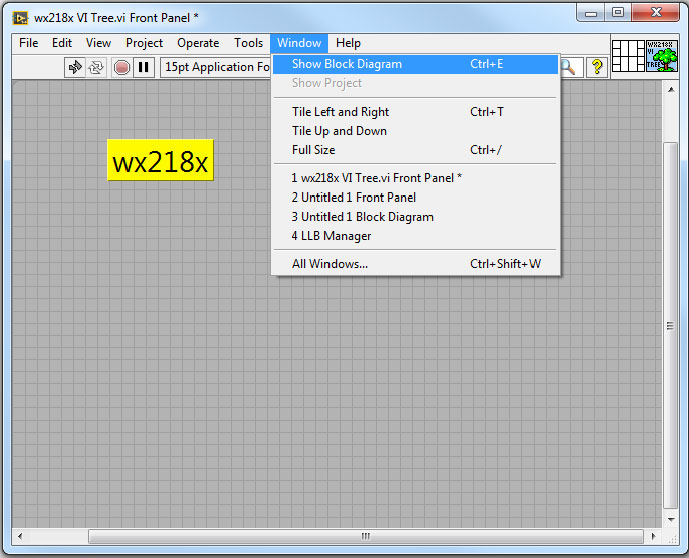Viewport: 689px width, 558px height.
Task: Choose Show Block Diagram menu entry
Action: pyautogui.click(x=347, y=64)
